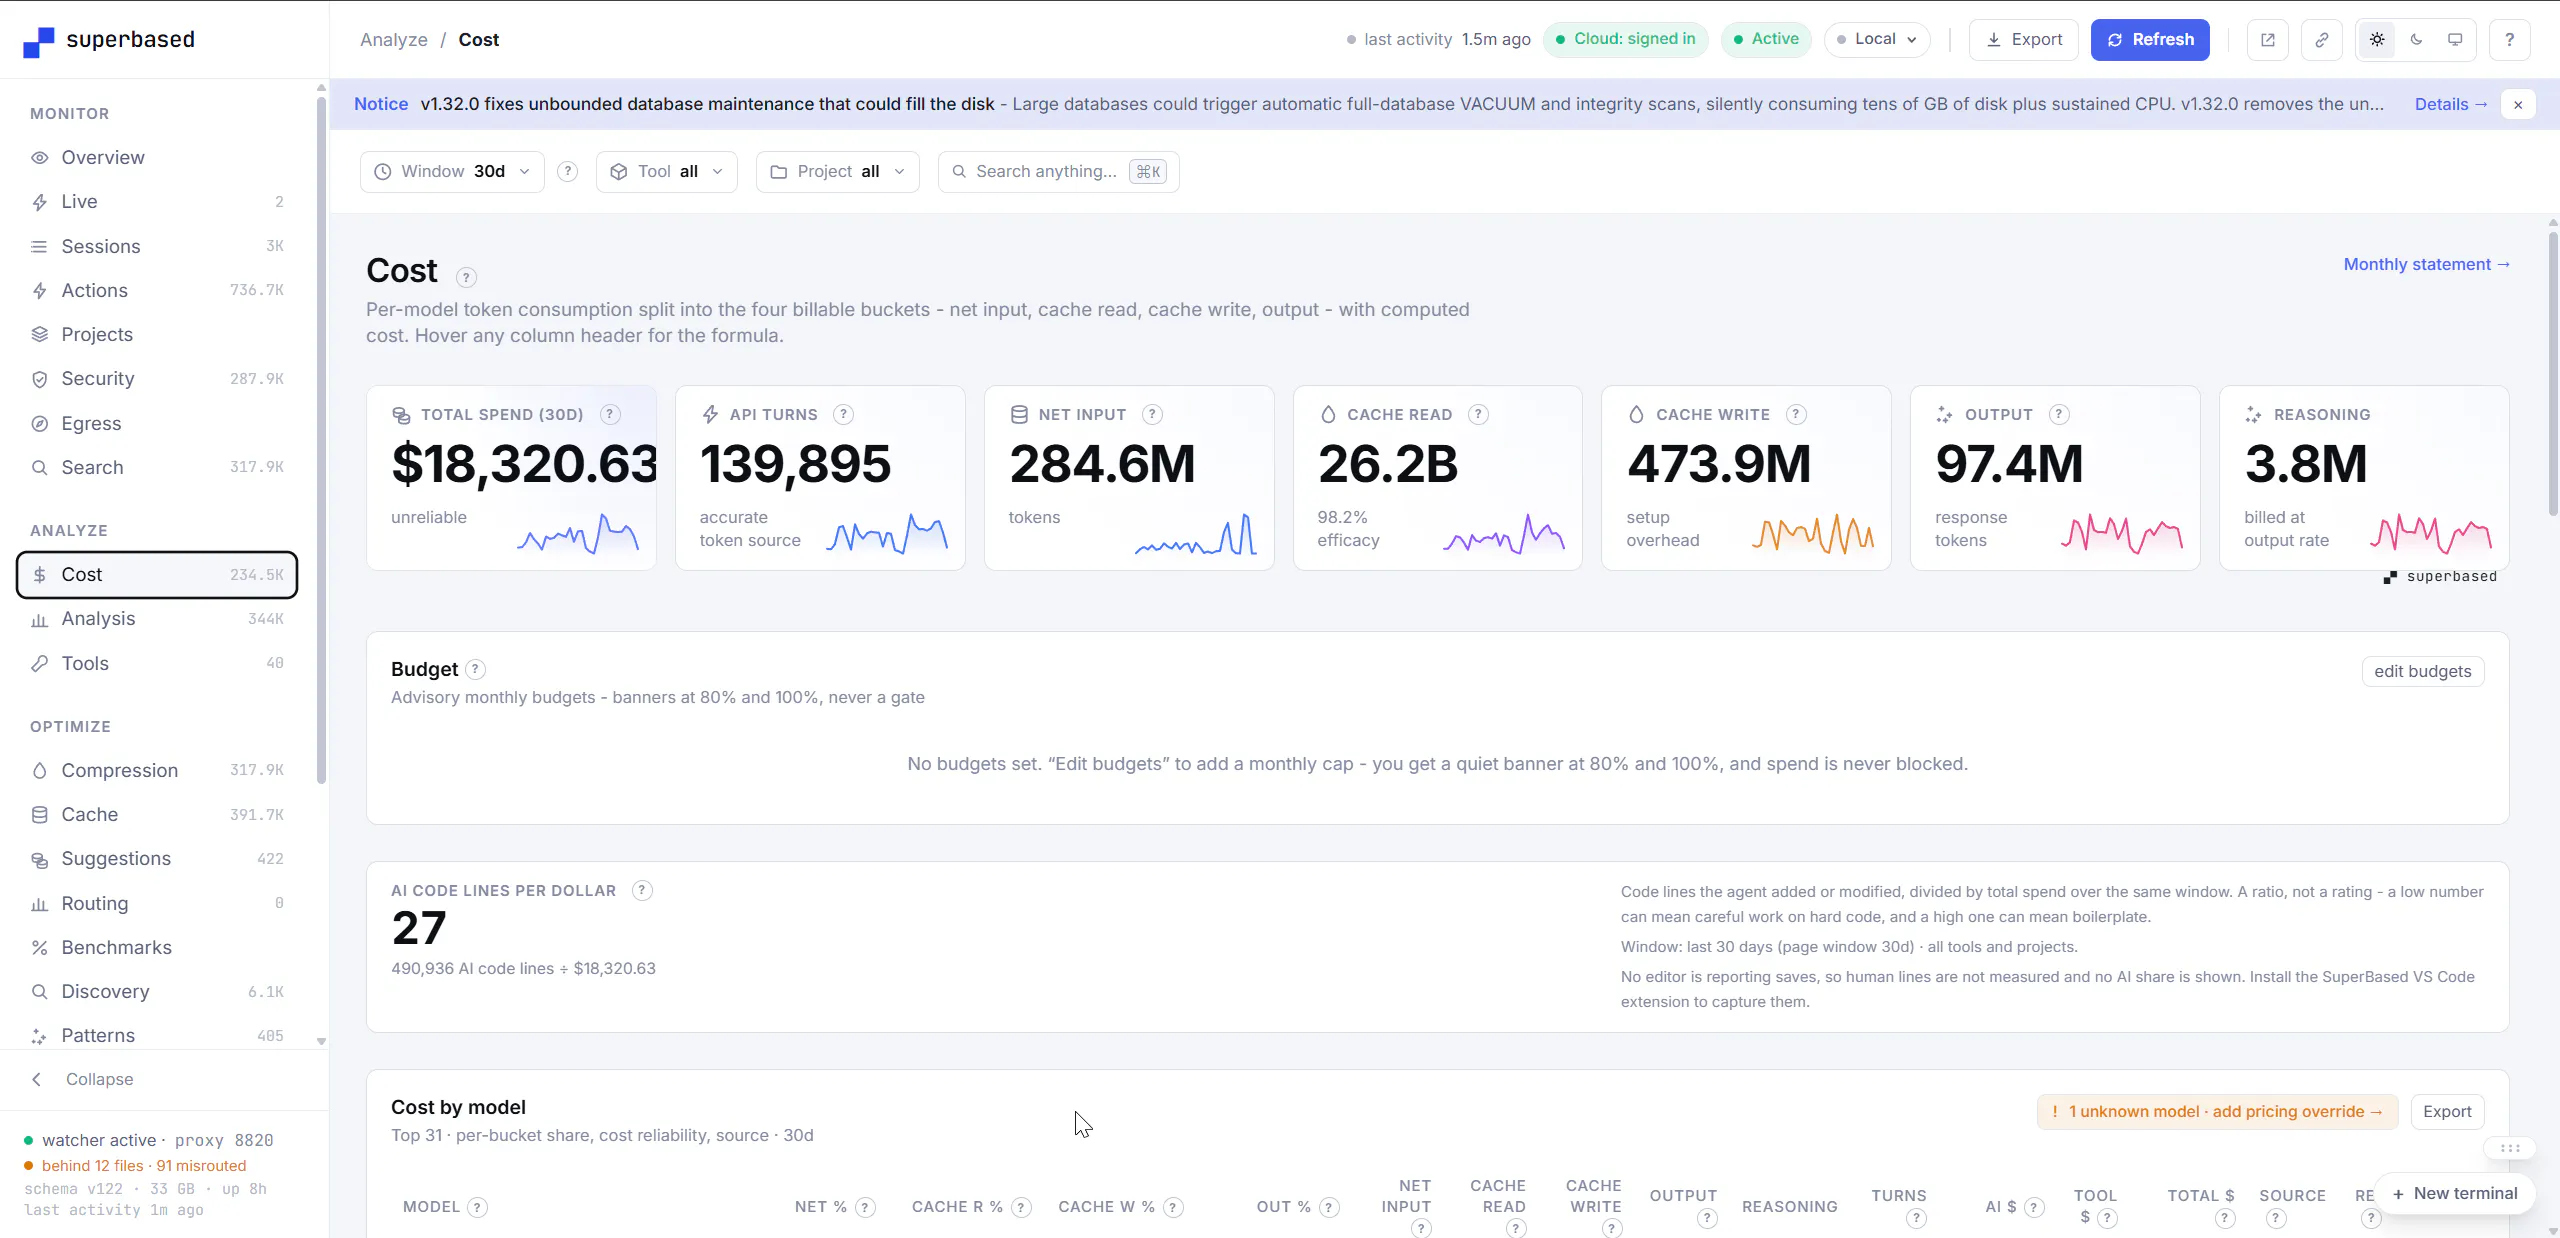Viewport: 2560px width, 1238px height.
Task: Open header help question mark button
Action: tap(2509, 40)
